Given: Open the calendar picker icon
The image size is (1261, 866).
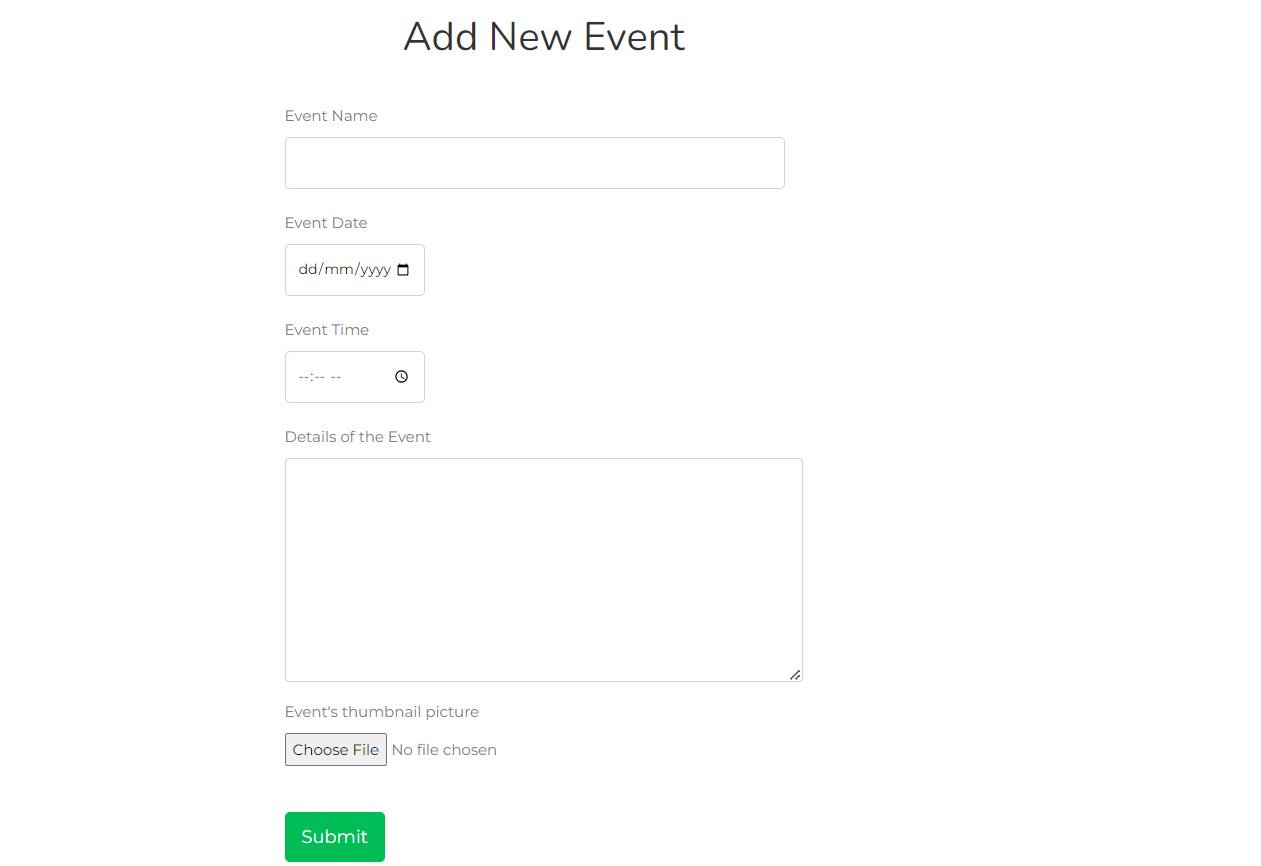Looking at the screenshot, I should 404,269.
